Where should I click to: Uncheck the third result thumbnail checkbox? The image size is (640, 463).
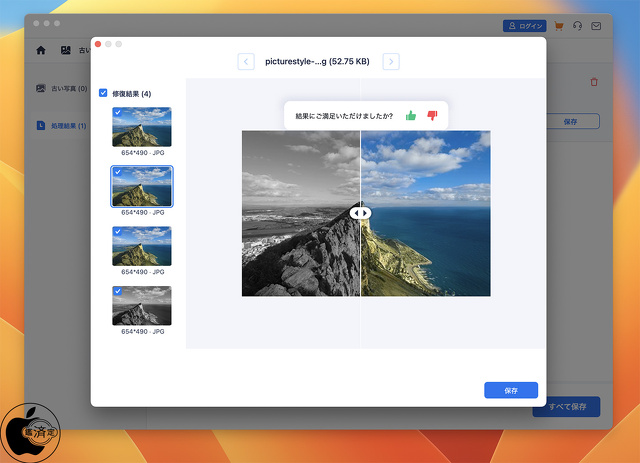pyautogui.click(x=118, y=232)
